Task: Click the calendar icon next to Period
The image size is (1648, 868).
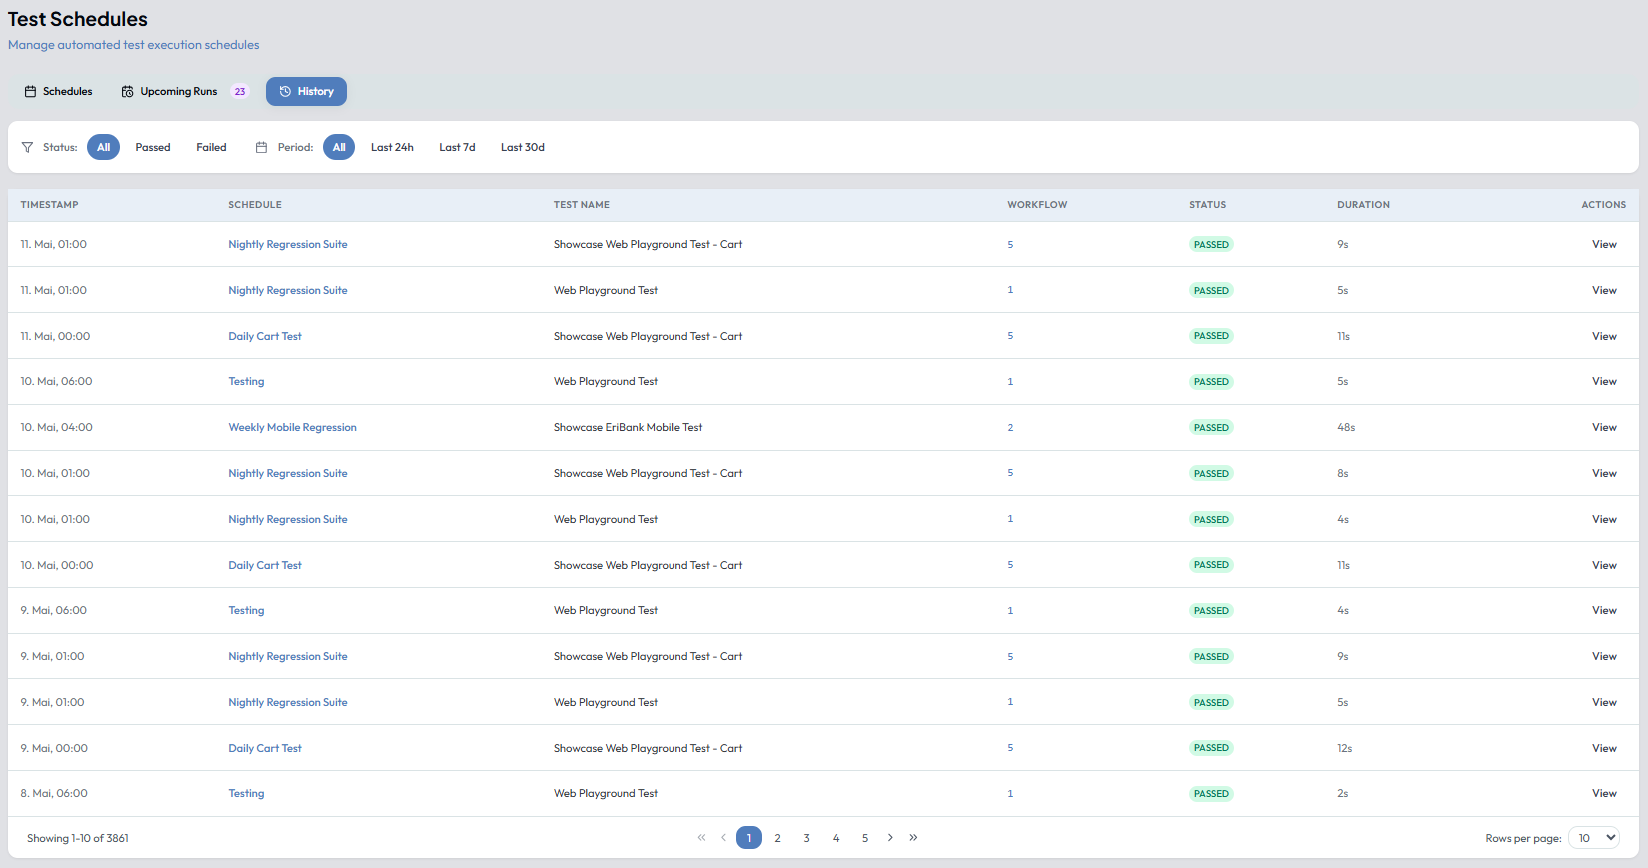Action: pyautogui.click(x=261, y=147)
